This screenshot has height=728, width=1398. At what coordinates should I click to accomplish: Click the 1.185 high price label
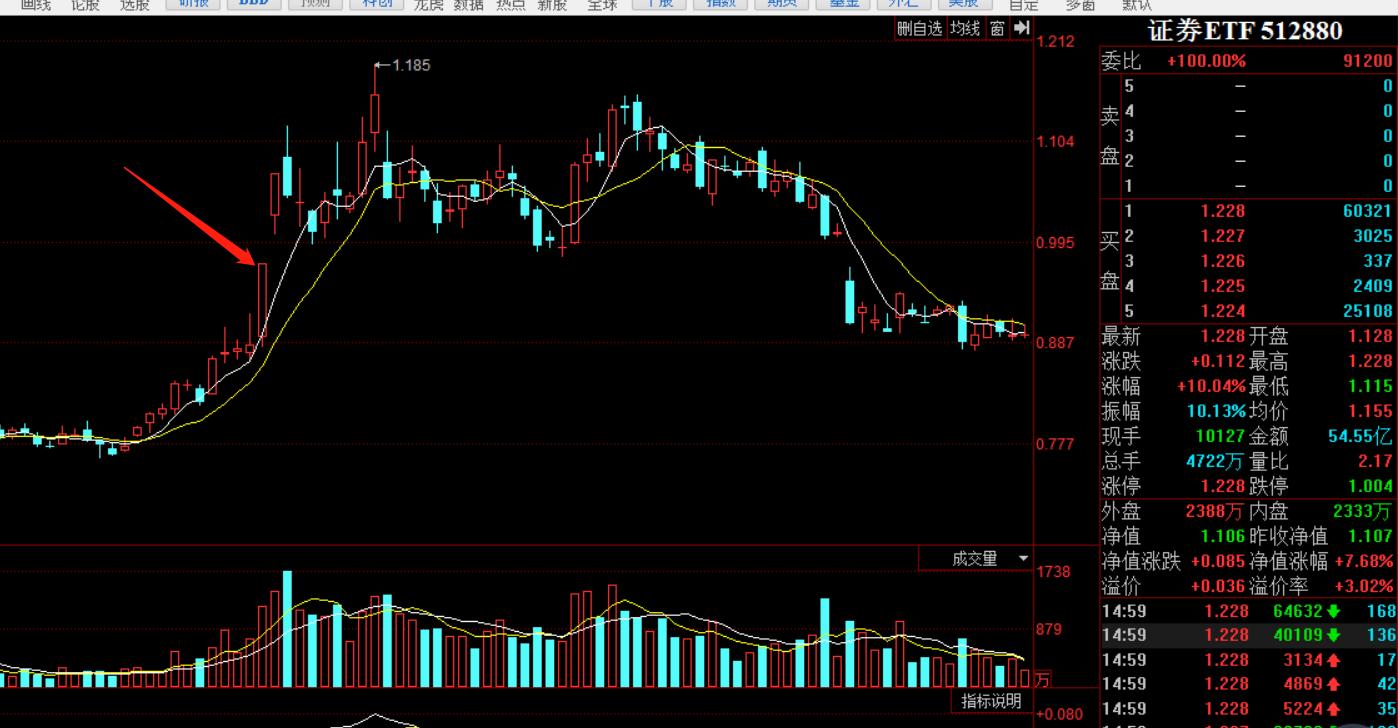pos(411,65)
